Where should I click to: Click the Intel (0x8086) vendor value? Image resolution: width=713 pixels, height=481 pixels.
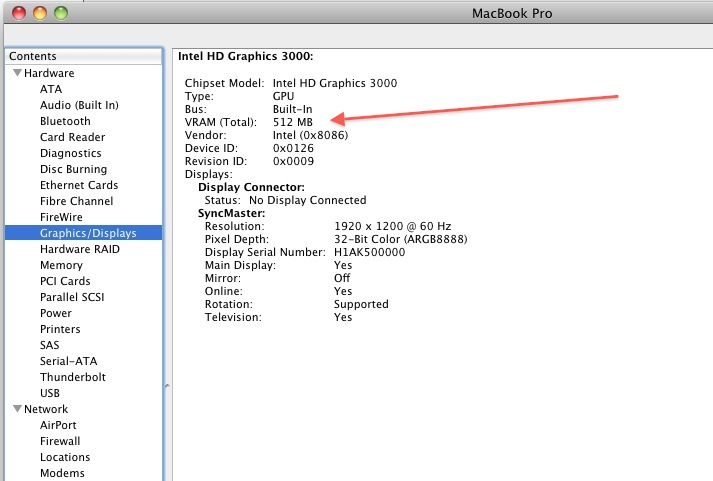tap(310, 135)
